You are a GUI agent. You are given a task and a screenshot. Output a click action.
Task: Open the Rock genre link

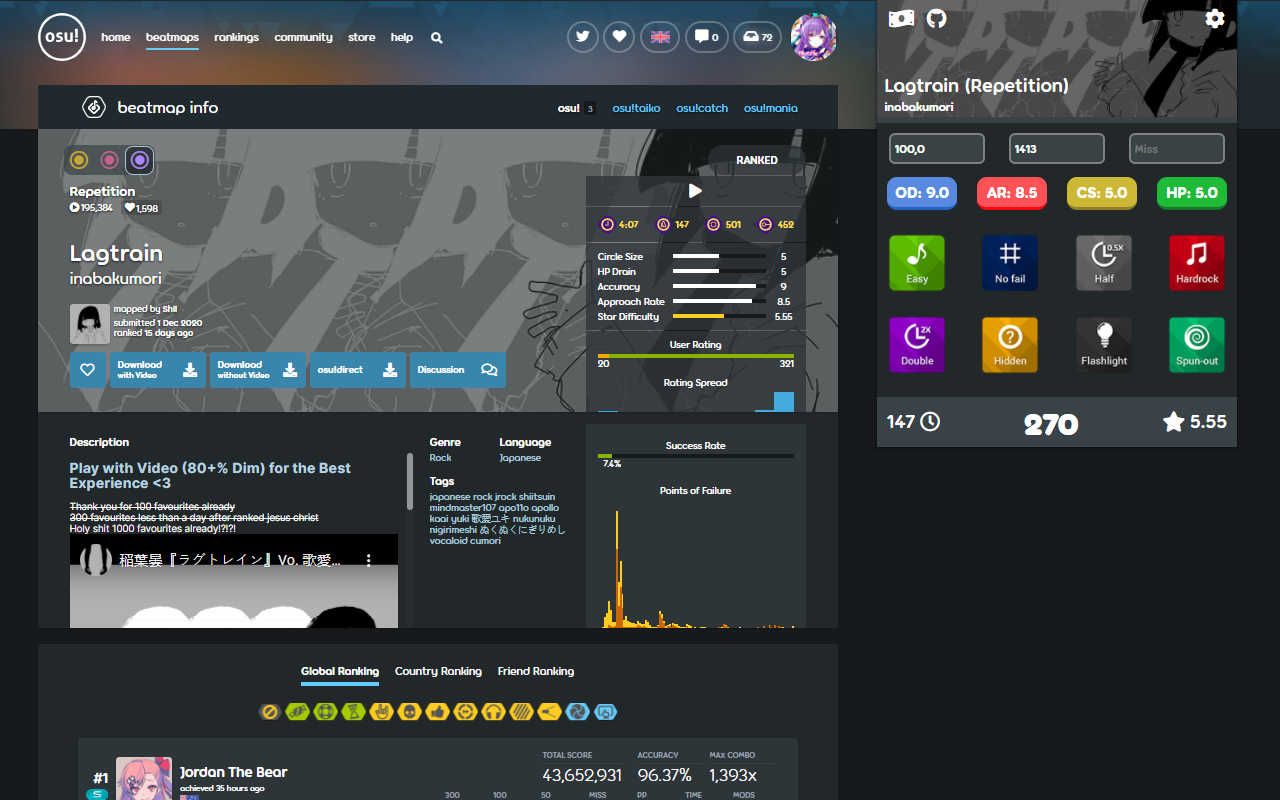[x=441, y=458]
